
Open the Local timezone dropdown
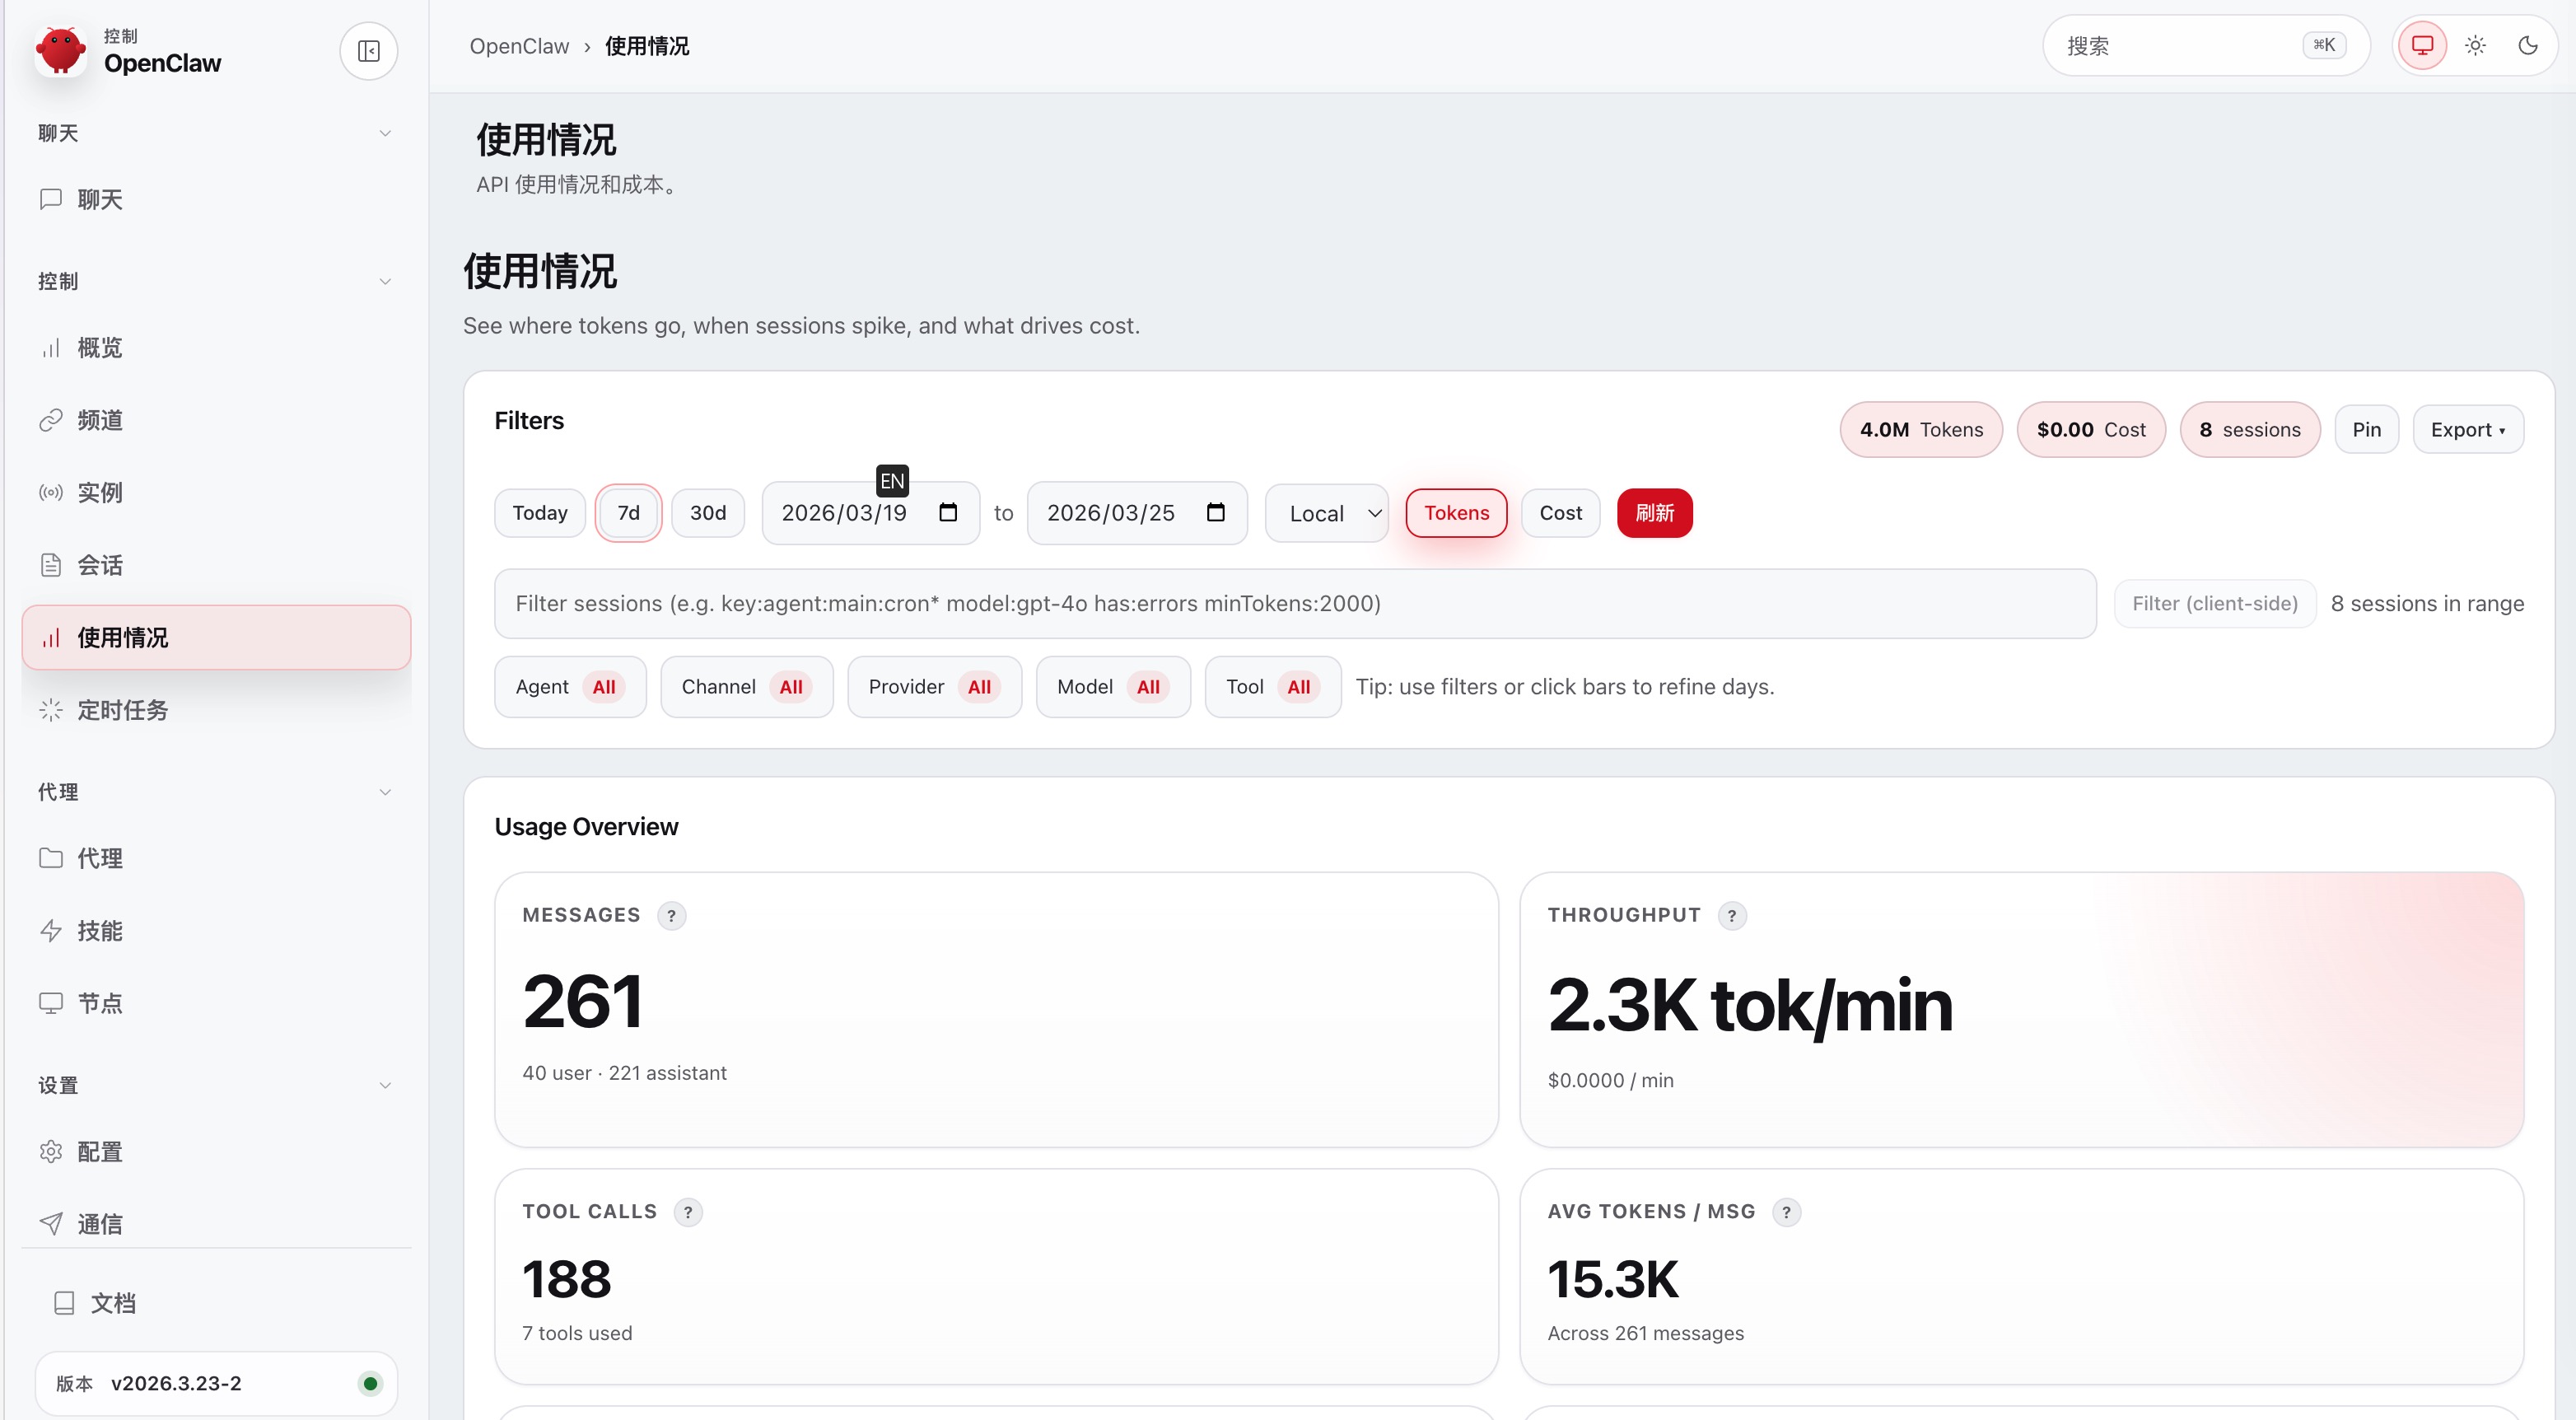1326,513
